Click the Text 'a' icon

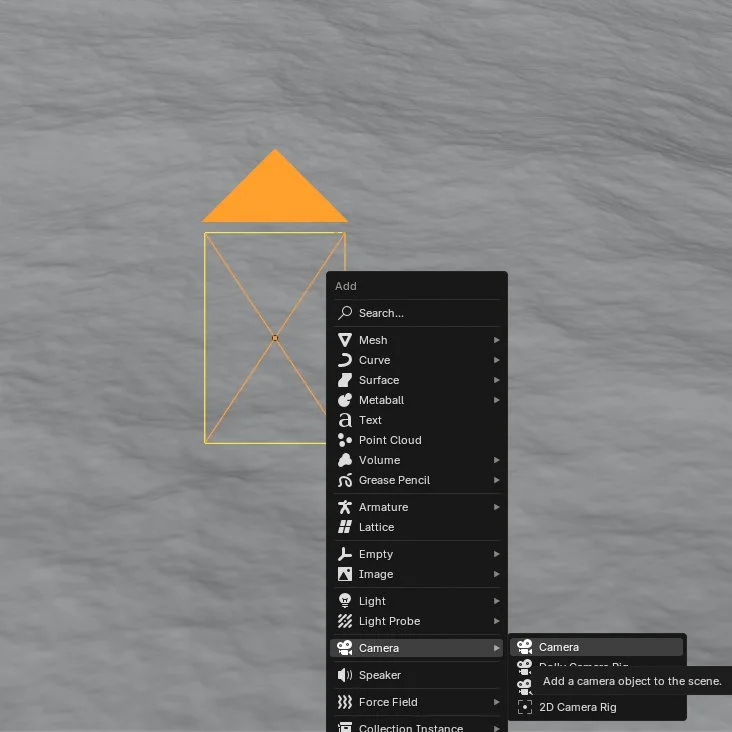pyautogui.click(x=345, y=420)
